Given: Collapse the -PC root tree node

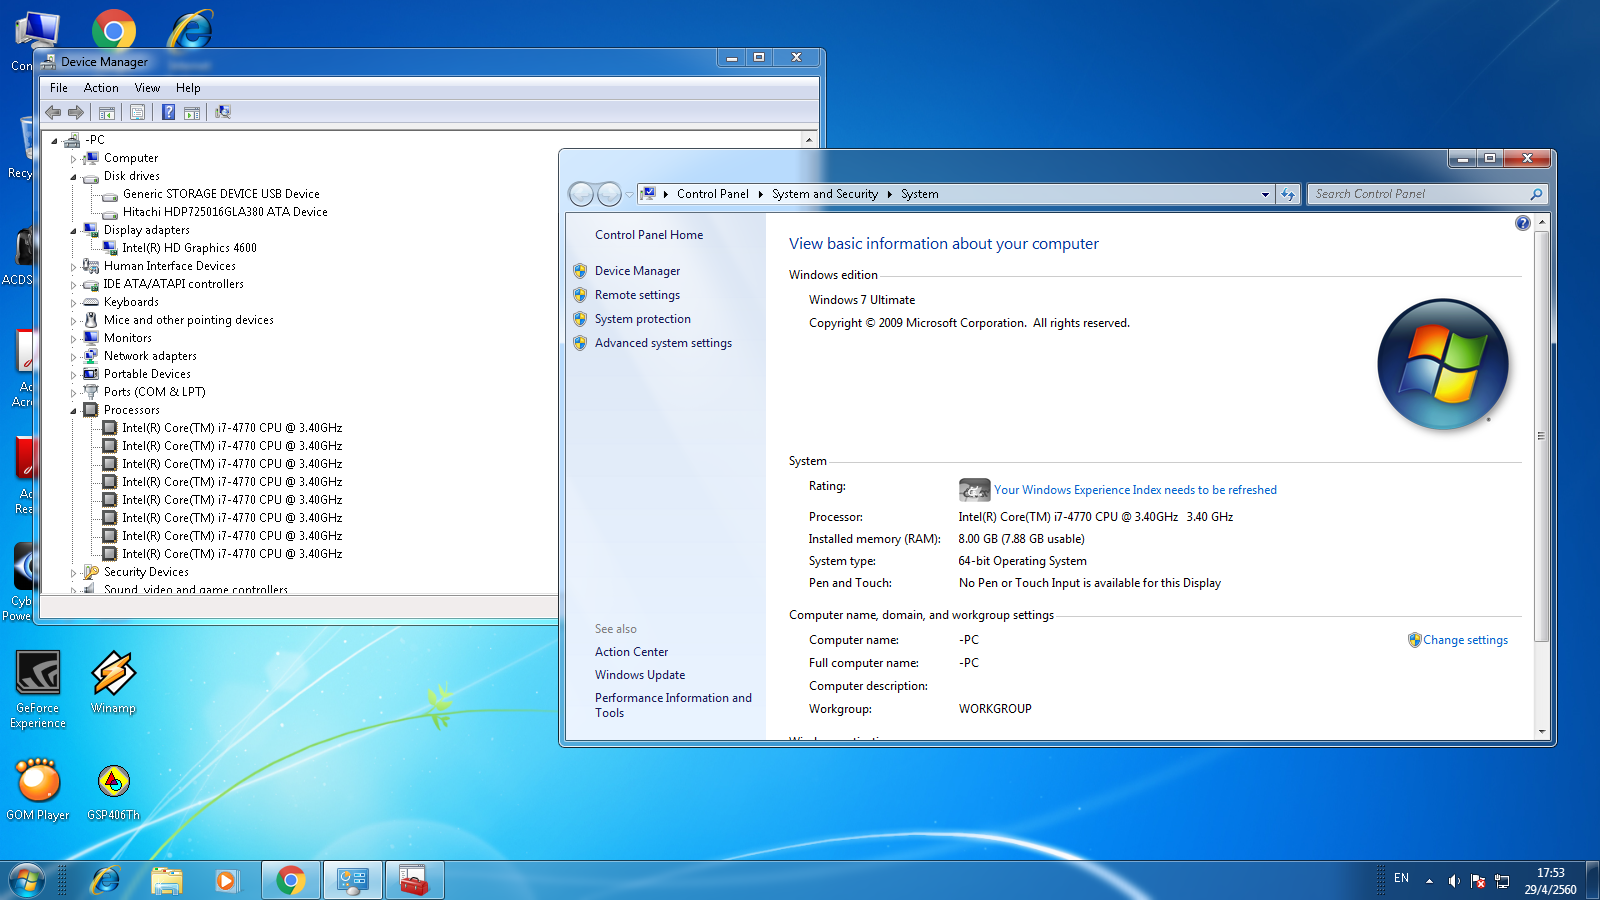Looking at the screenshot, I should coord(54,140).
